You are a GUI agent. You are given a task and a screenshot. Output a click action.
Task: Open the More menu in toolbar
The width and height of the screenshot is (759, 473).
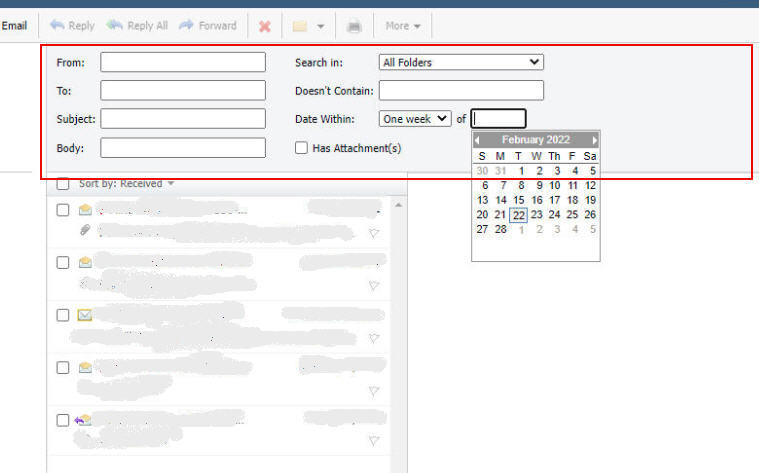click(x=403, y=26)
